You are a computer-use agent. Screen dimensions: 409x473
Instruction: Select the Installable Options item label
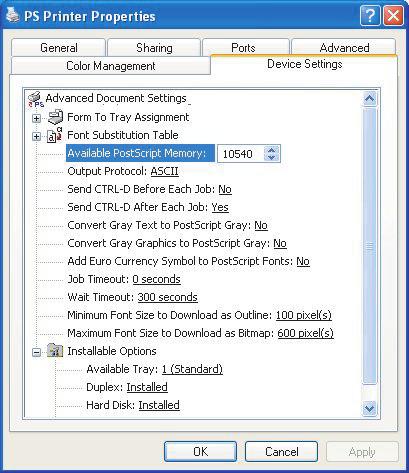click(112, 351)
